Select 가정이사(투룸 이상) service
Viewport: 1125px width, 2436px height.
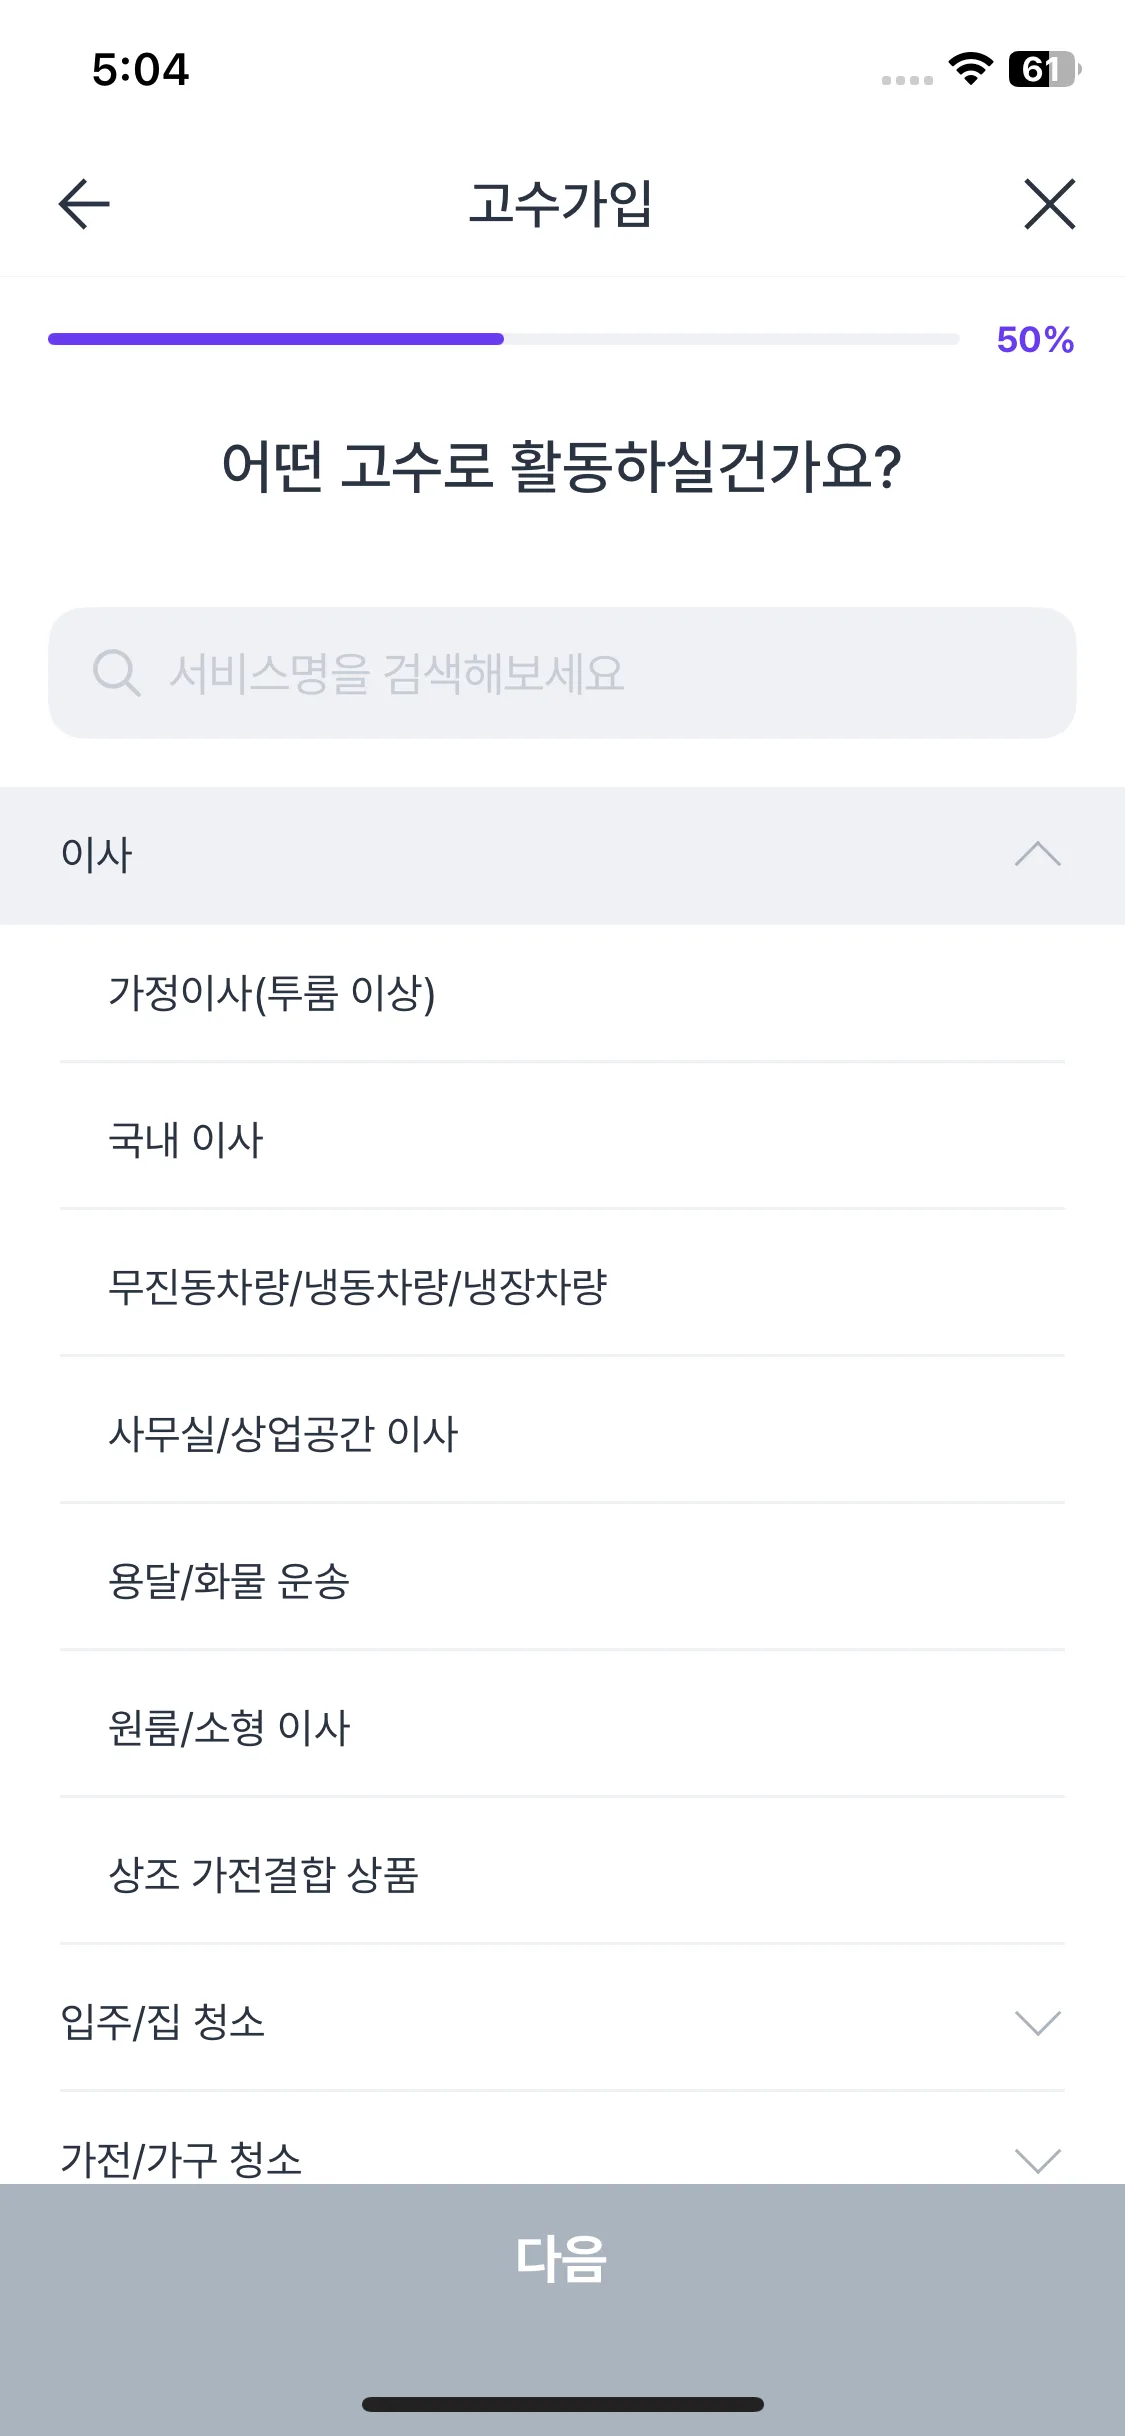(272, 993)
